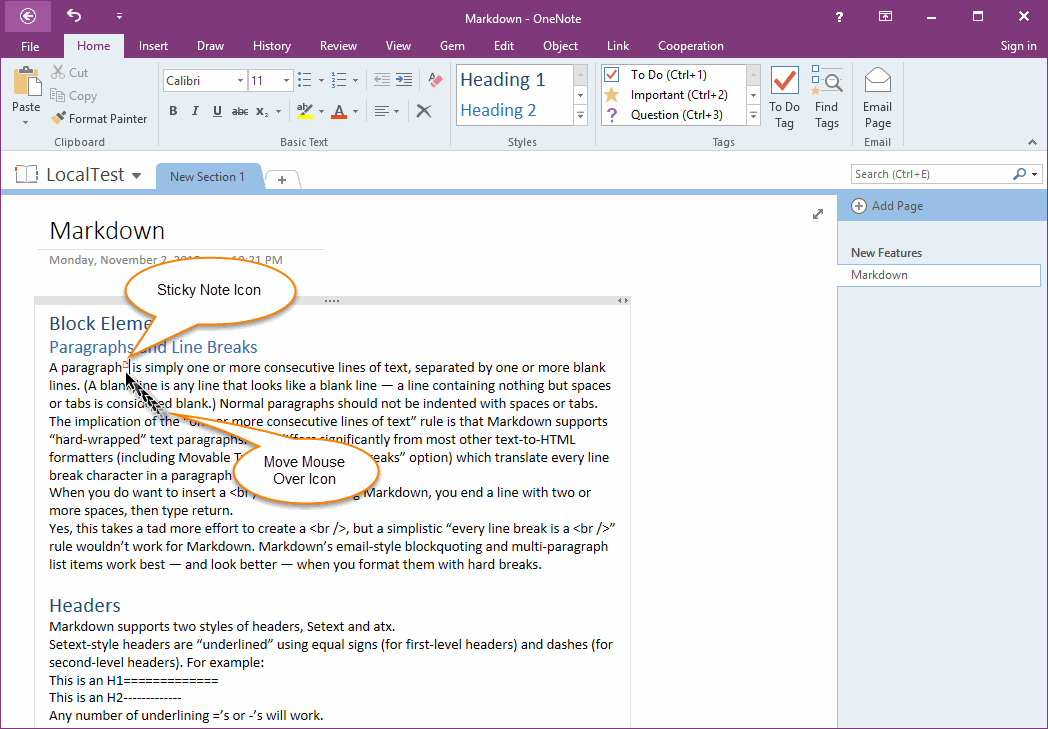
Task: Click the bullet list icon
Action: coord(305,80)
